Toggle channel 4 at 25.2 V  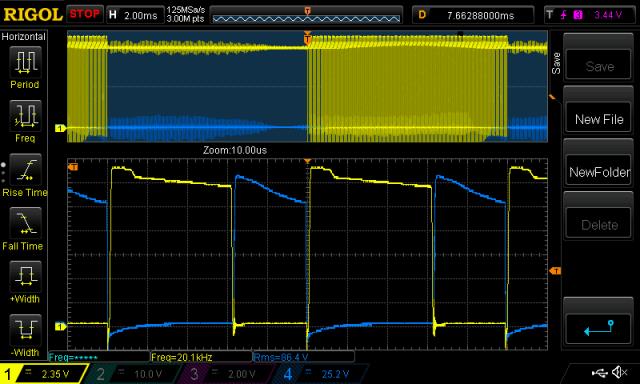(318, 374)
